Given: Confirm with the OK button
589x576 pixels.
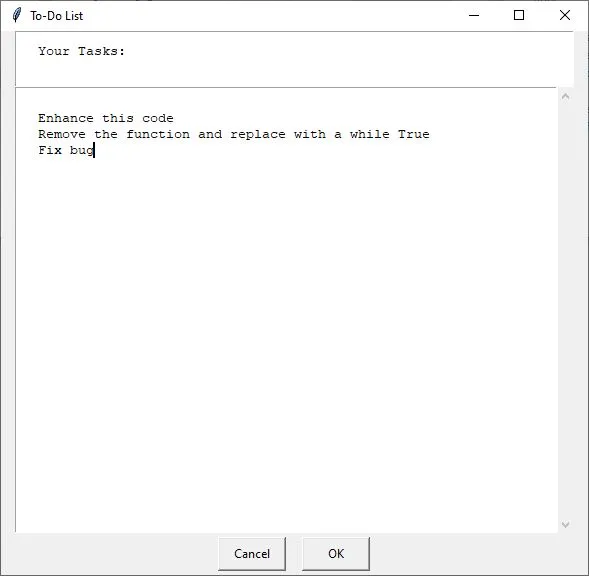Looking at the screenshot, I should [x=336, y=553].
